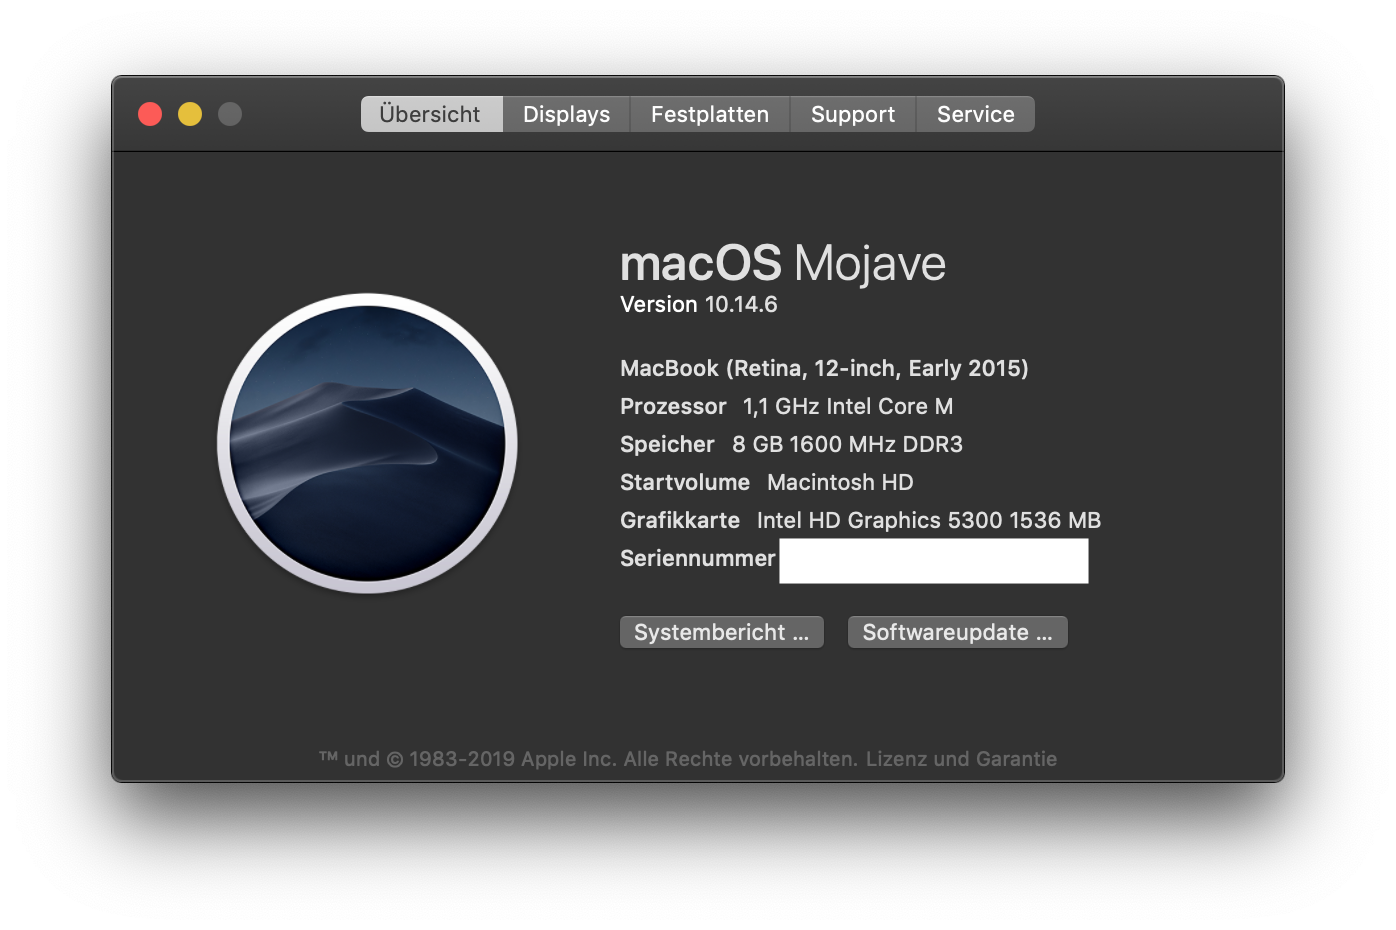Click the macOS Mojave title
This screenshot has height=930, width=1396.
783,263
